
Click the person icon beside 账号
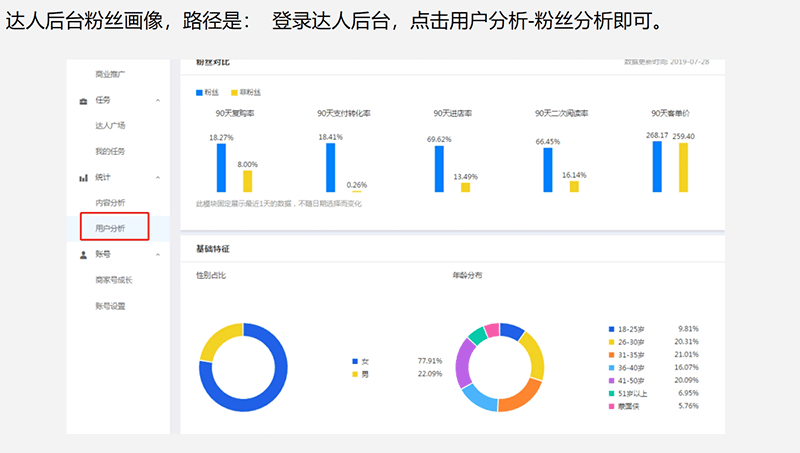coord(83,254)
